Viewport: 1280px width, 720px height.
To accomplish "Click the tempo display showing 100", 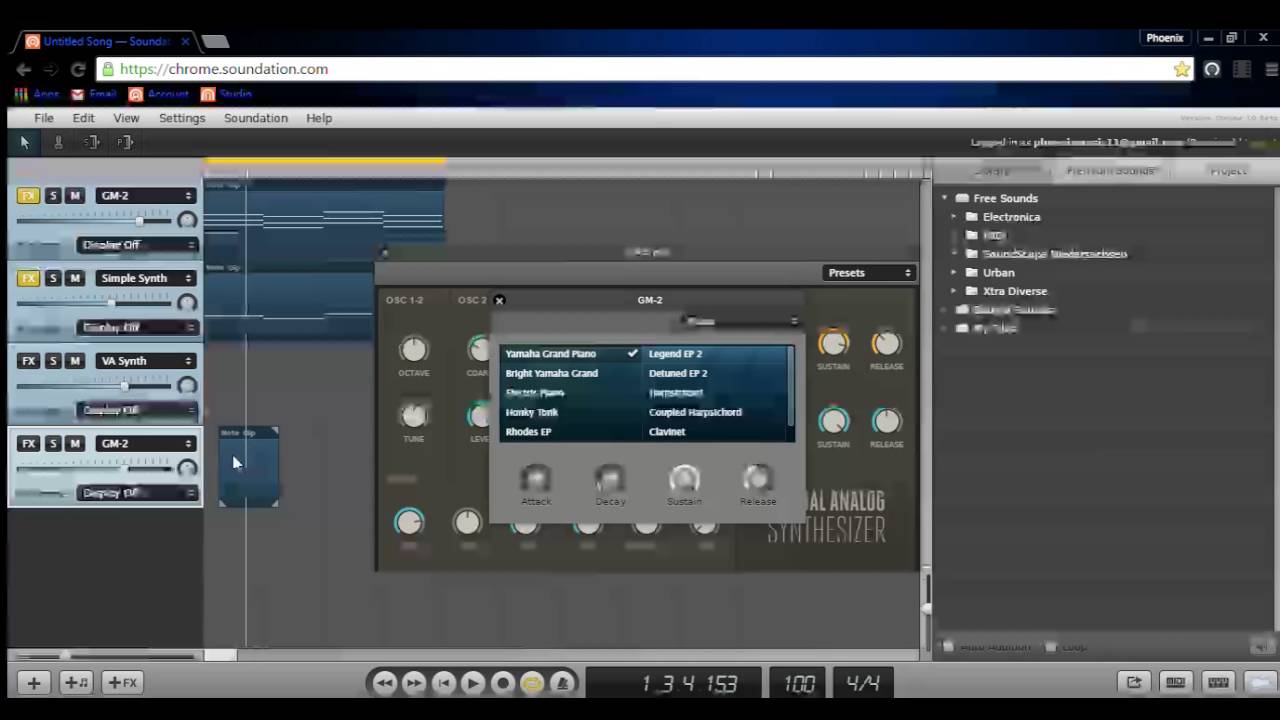I will click(x=798, y=683).
